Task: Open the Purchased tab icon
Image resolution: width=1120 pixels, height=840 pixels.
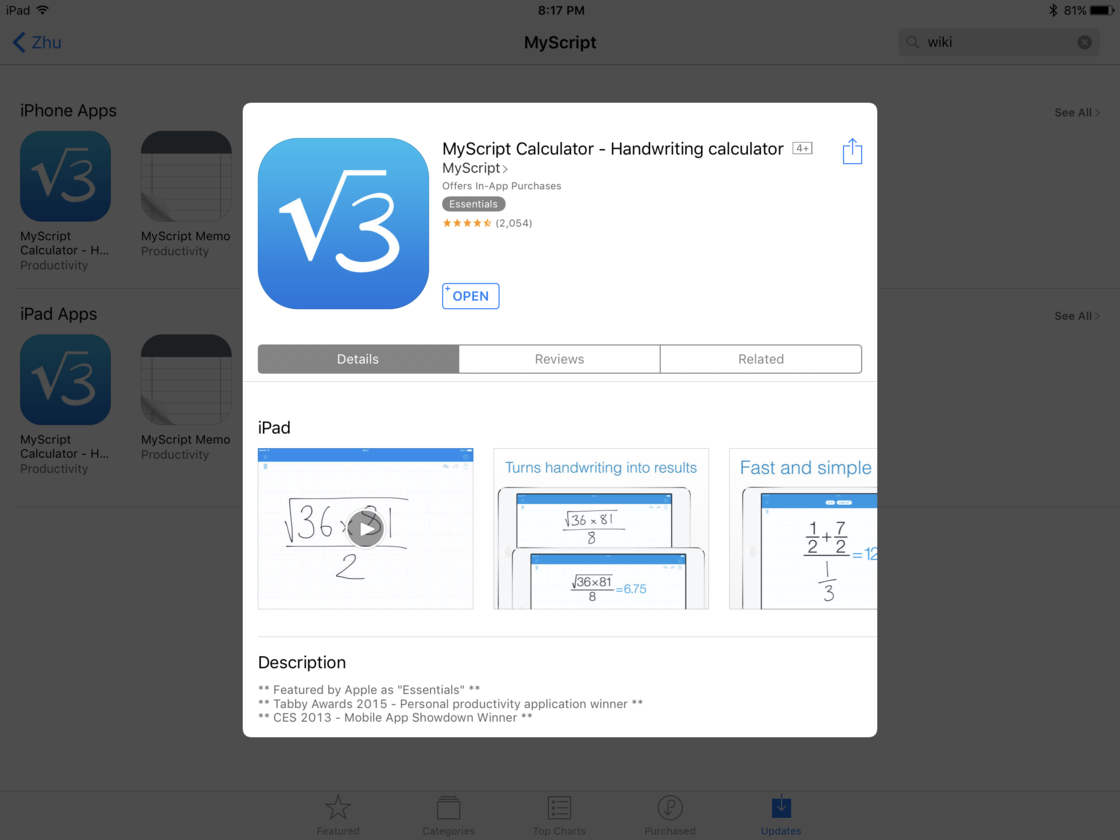Action: 669,808
